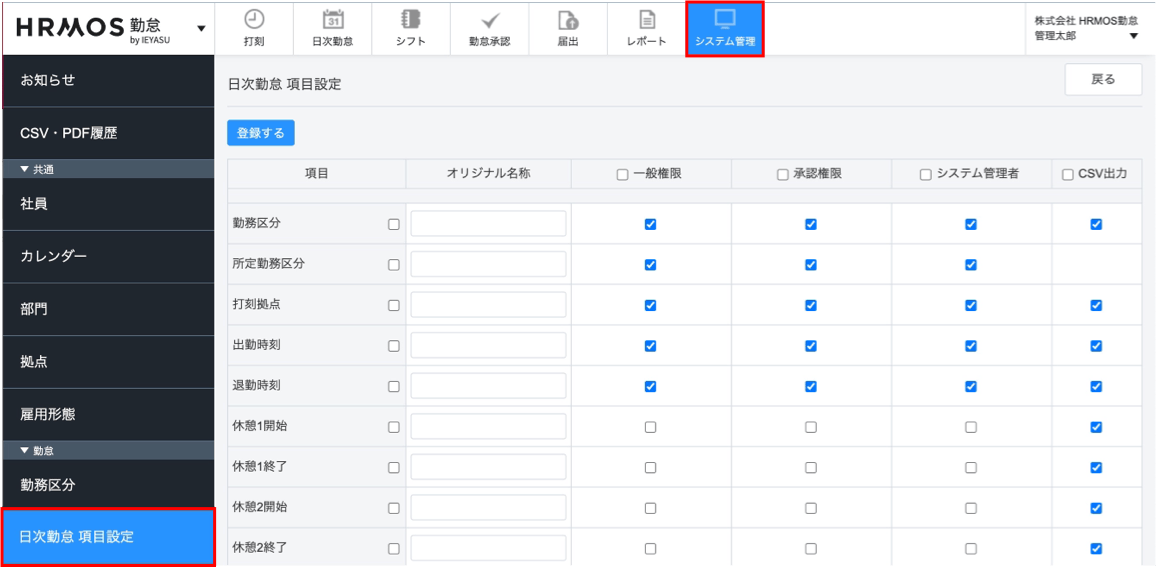
Task: Uncheck CSV出力 for the 勤務区分 row
Action: tap(1096, 225)
